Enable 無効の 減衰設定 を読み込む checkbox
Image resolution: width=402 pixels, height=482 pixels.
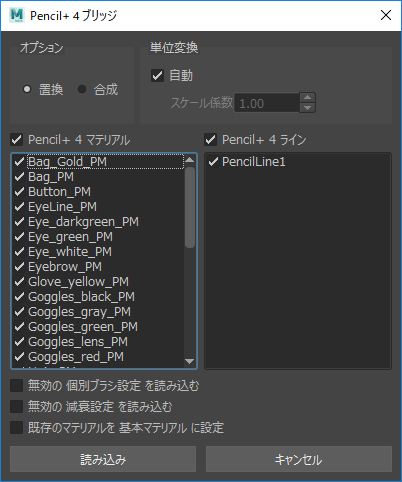click(x=17, y=407)
